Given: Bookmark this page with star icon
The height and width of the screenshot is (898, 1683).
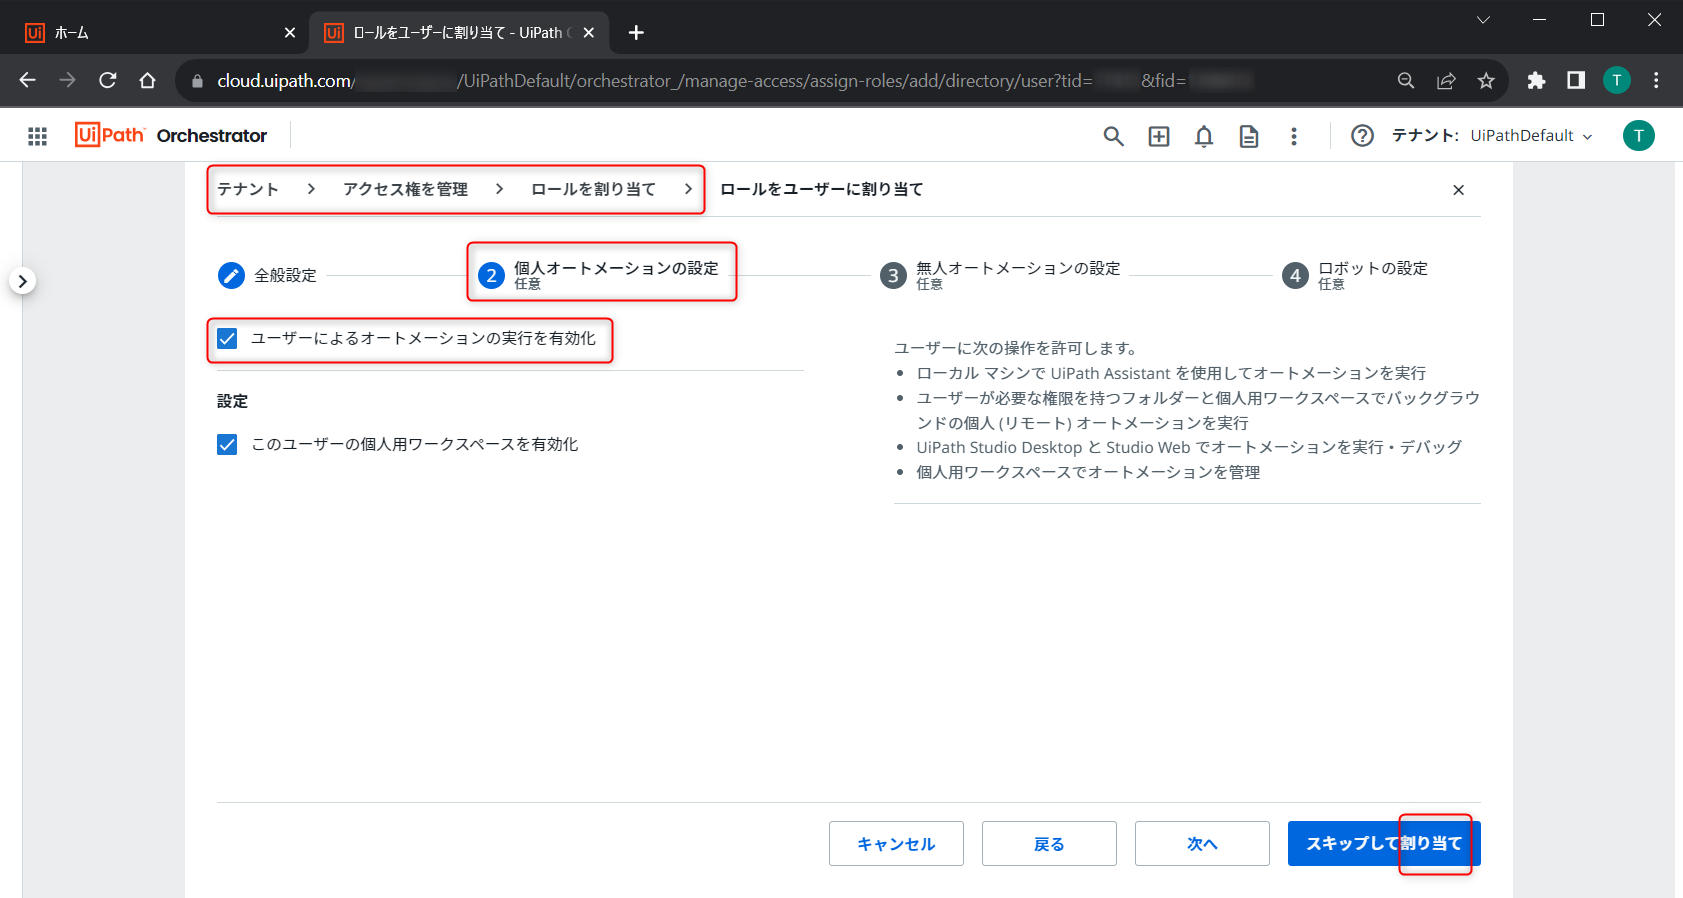Looking at the screenshot, I should tap(1486, 81).
